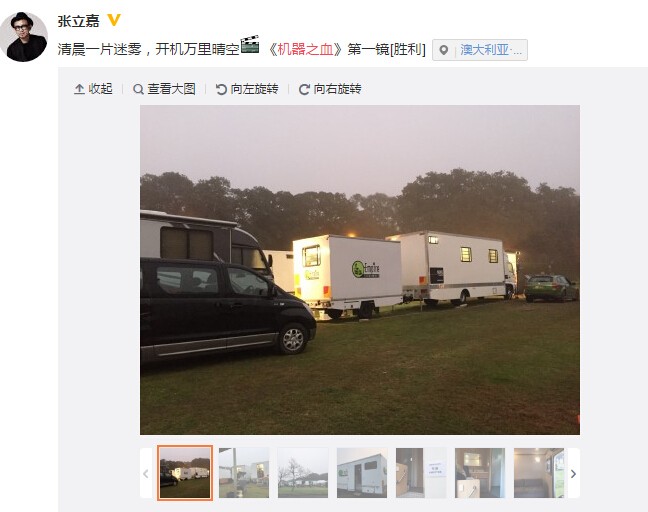
Task: Select the sixth thumbnail of trailer interior
Action: coord(480,473)
